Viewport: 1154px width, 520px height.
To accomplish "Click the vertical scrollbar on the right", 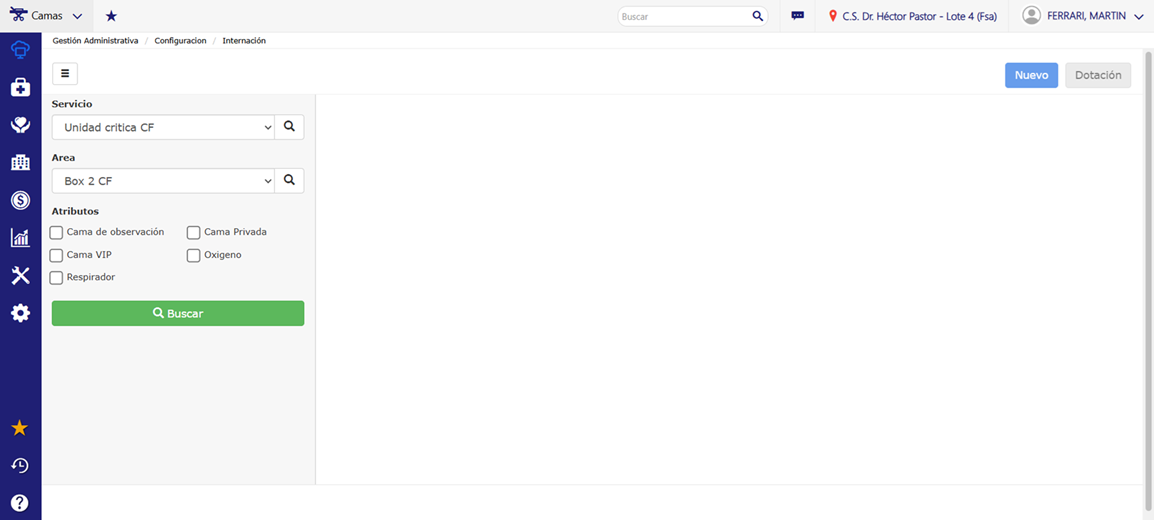I will point(1148,279).
